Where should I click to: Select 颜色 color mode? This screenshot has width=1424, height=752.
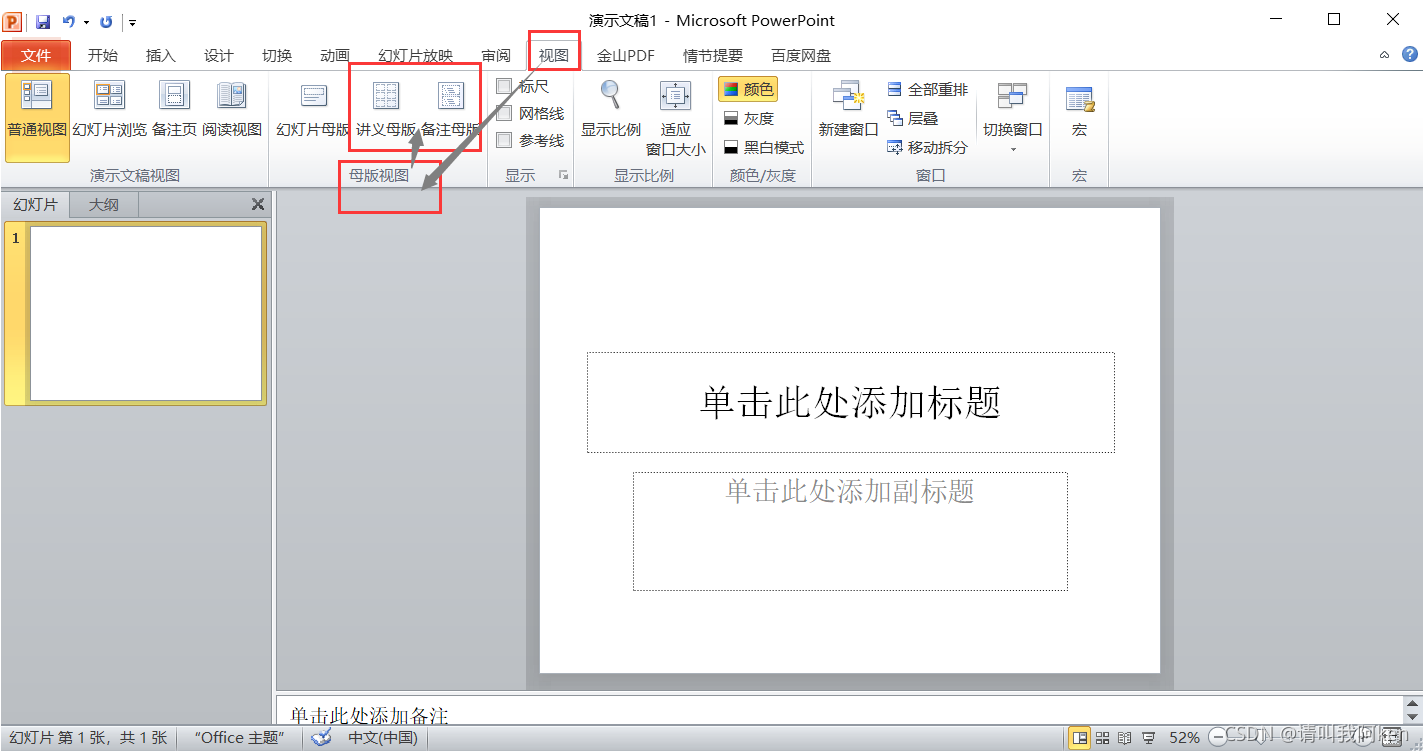[x=748, y=90]
